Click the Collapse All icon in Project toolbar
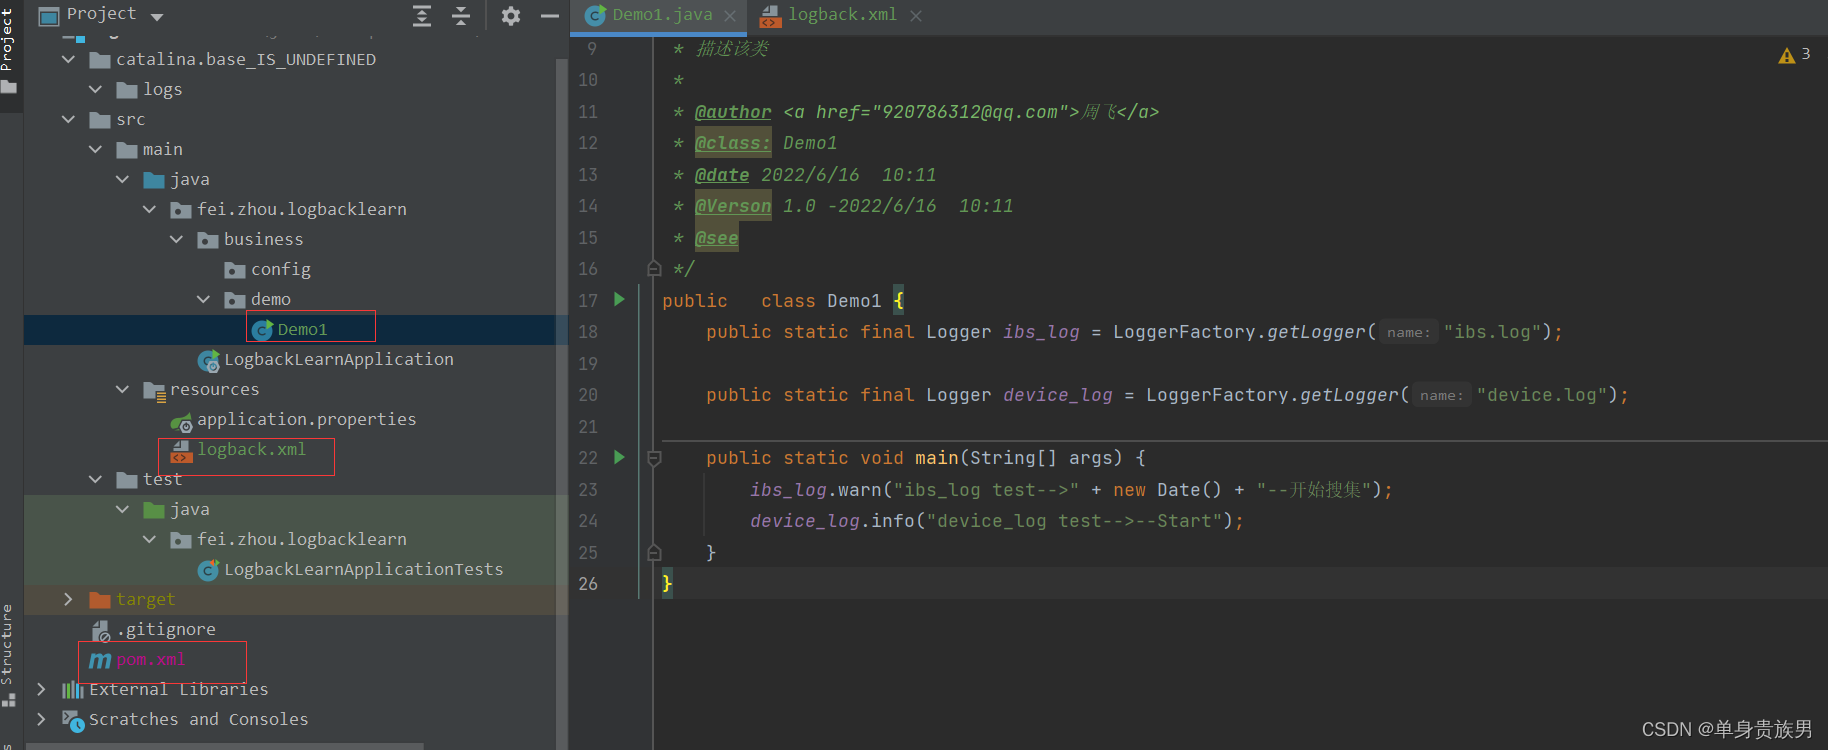Image resolution: width=1828 pixels, height=750 pixels. [x=461, y=15]
